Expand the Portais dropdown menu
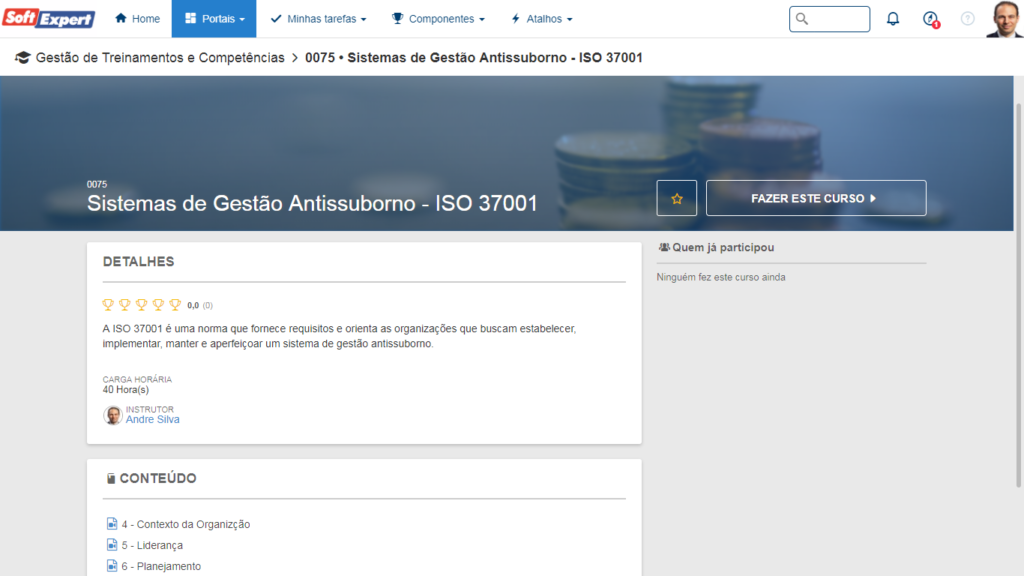Screen dimensions: 1024x576 (x=214, y=19)
